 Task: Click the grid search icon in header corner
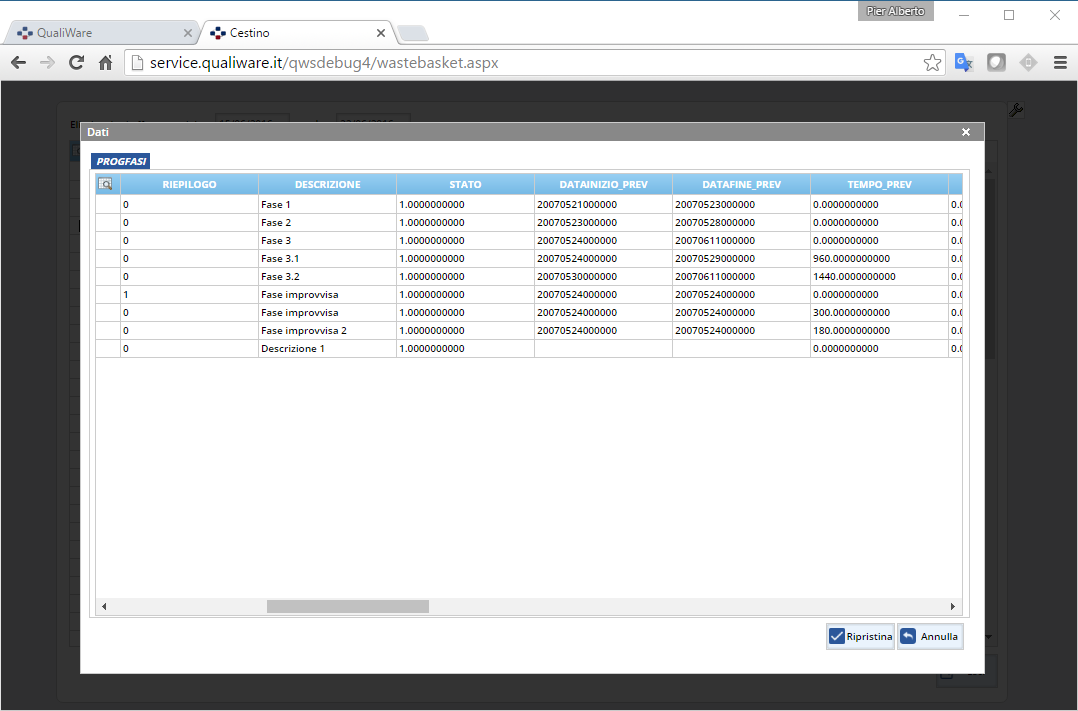pyautogui.click(x=105, y=184)
